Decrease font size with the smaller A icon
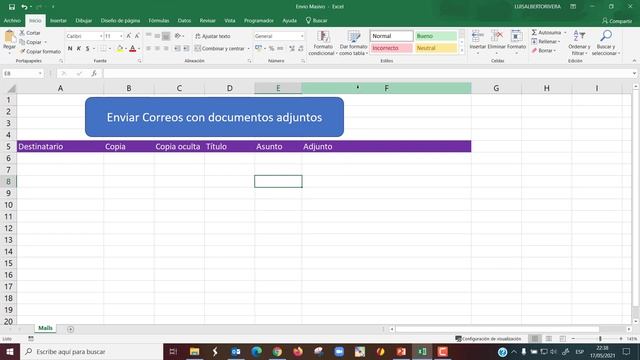The image size is (640, 360). pyautogui.click(x=137, y=36)
